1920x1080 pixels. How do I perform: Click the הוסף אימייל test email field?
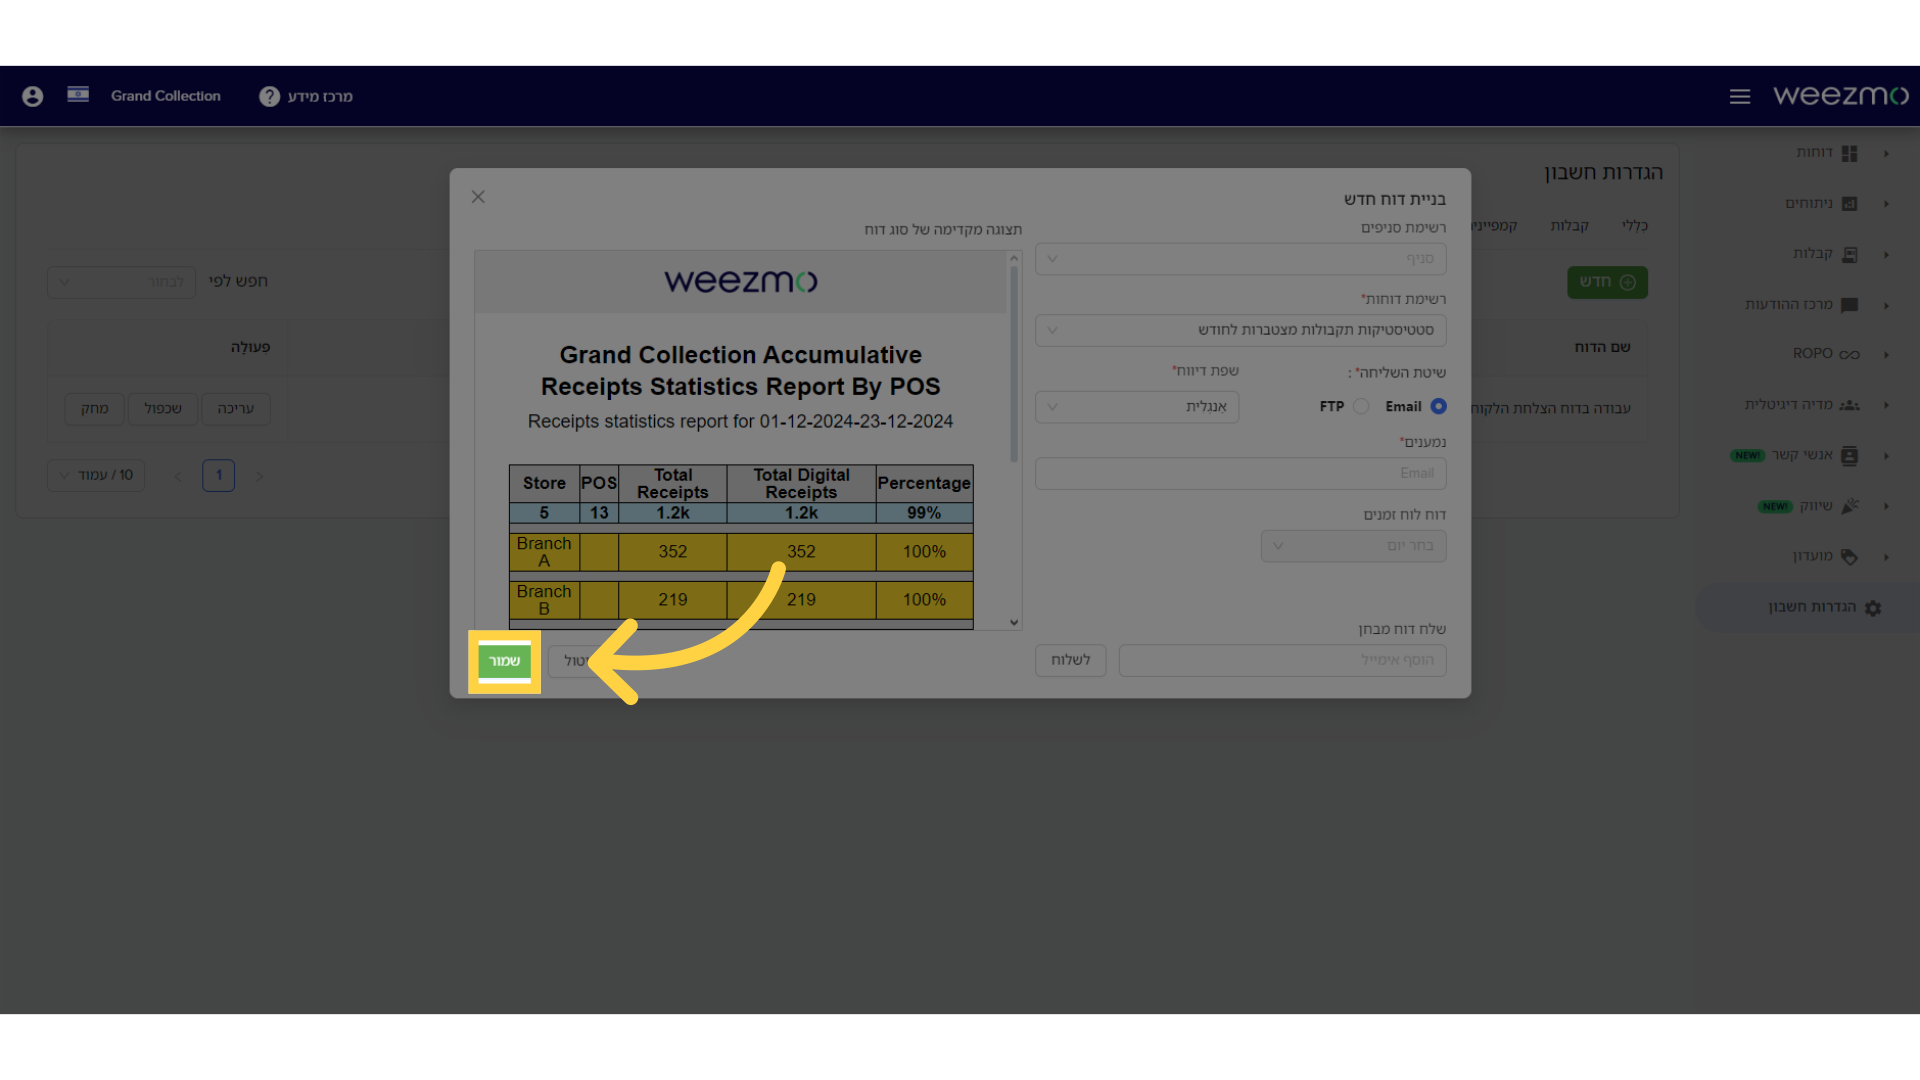point(1282,660)
